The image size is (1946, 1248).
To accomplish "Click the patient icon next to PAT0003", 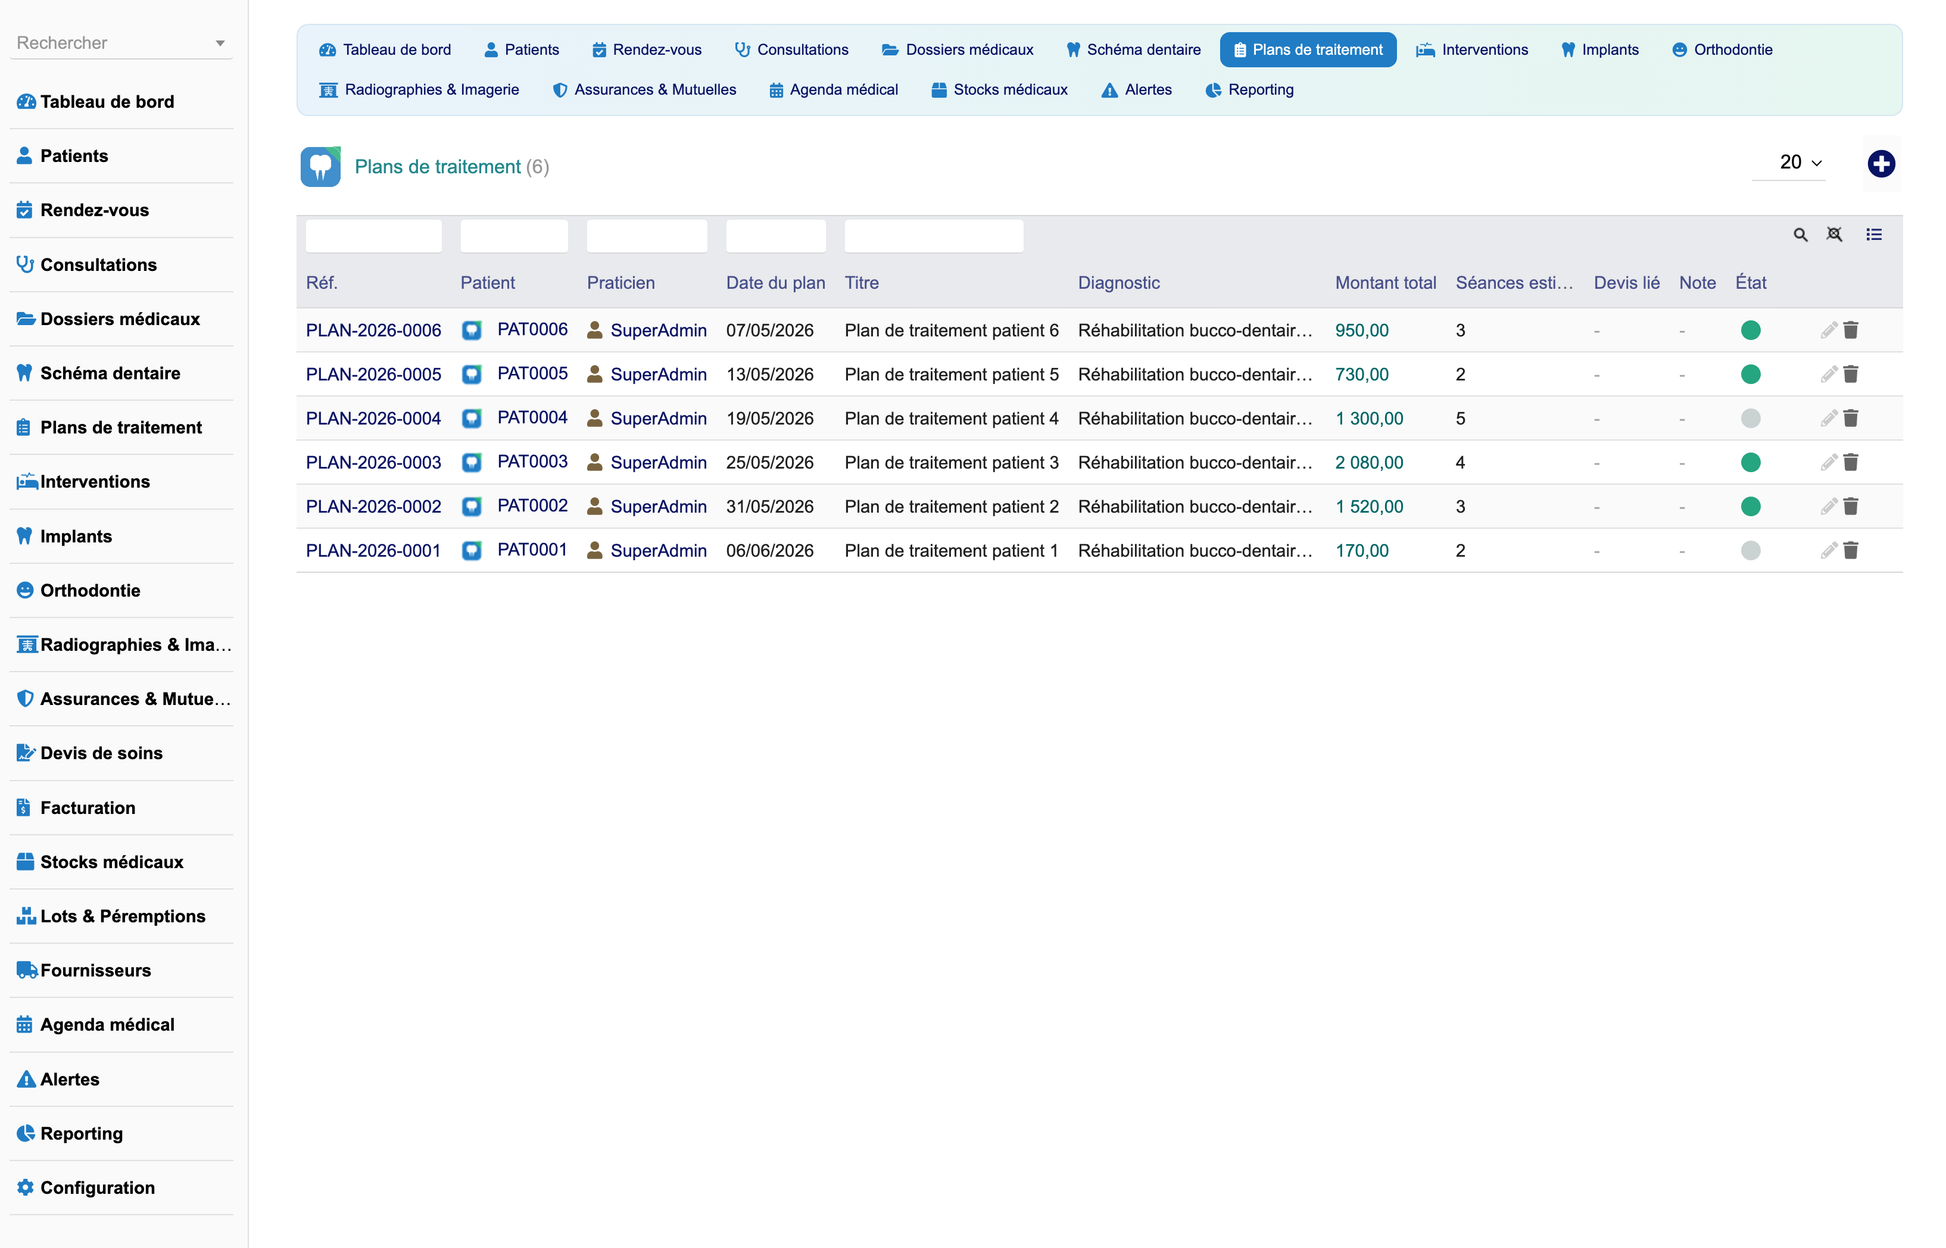I will point(472,462).
